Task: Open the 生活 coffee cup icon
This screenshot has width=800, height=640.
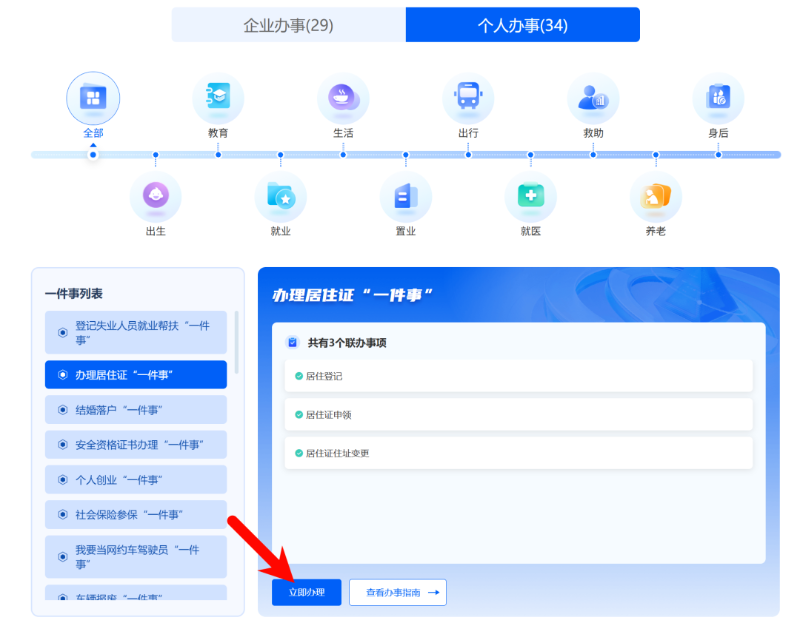Action: click(343, 98)
